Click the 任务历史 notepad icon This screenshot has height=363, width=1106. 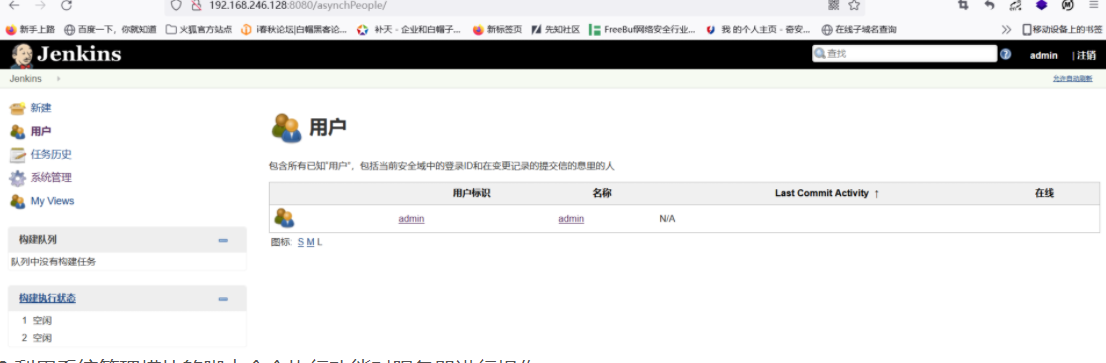click(x=18, y=155)
